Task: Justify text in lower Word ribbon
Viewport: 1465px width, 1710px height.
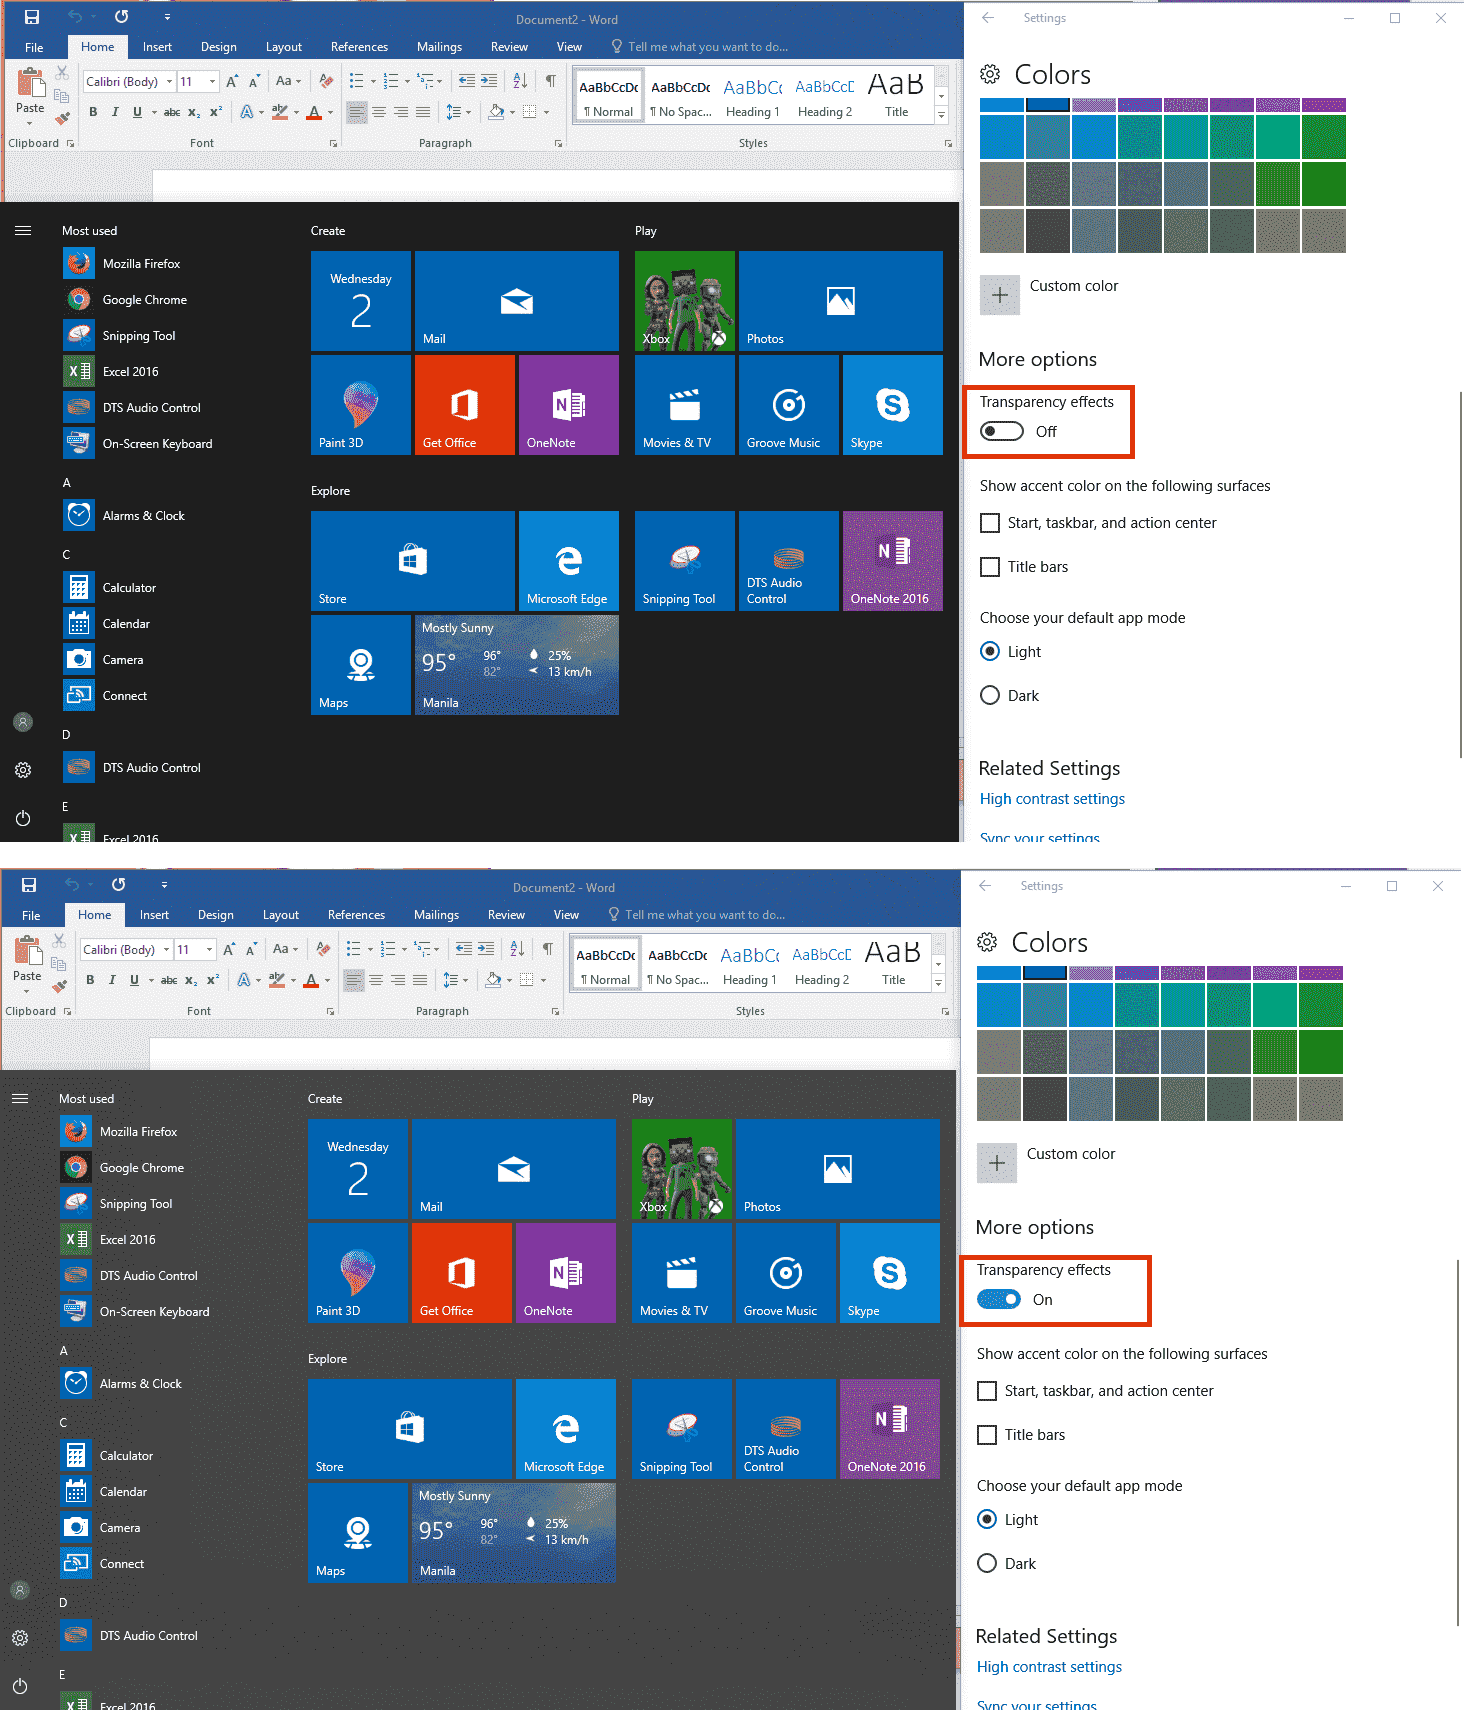Action: pos(420,980)
